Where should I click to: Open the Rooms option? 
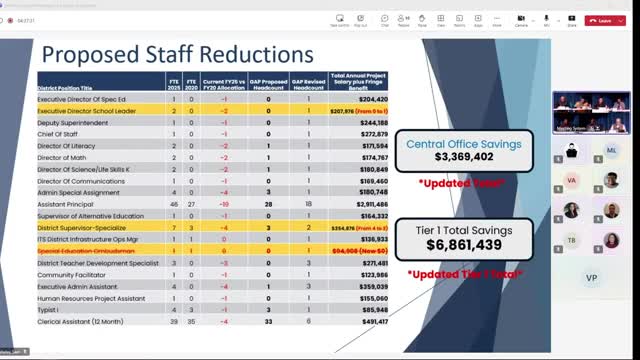point(459,20)
